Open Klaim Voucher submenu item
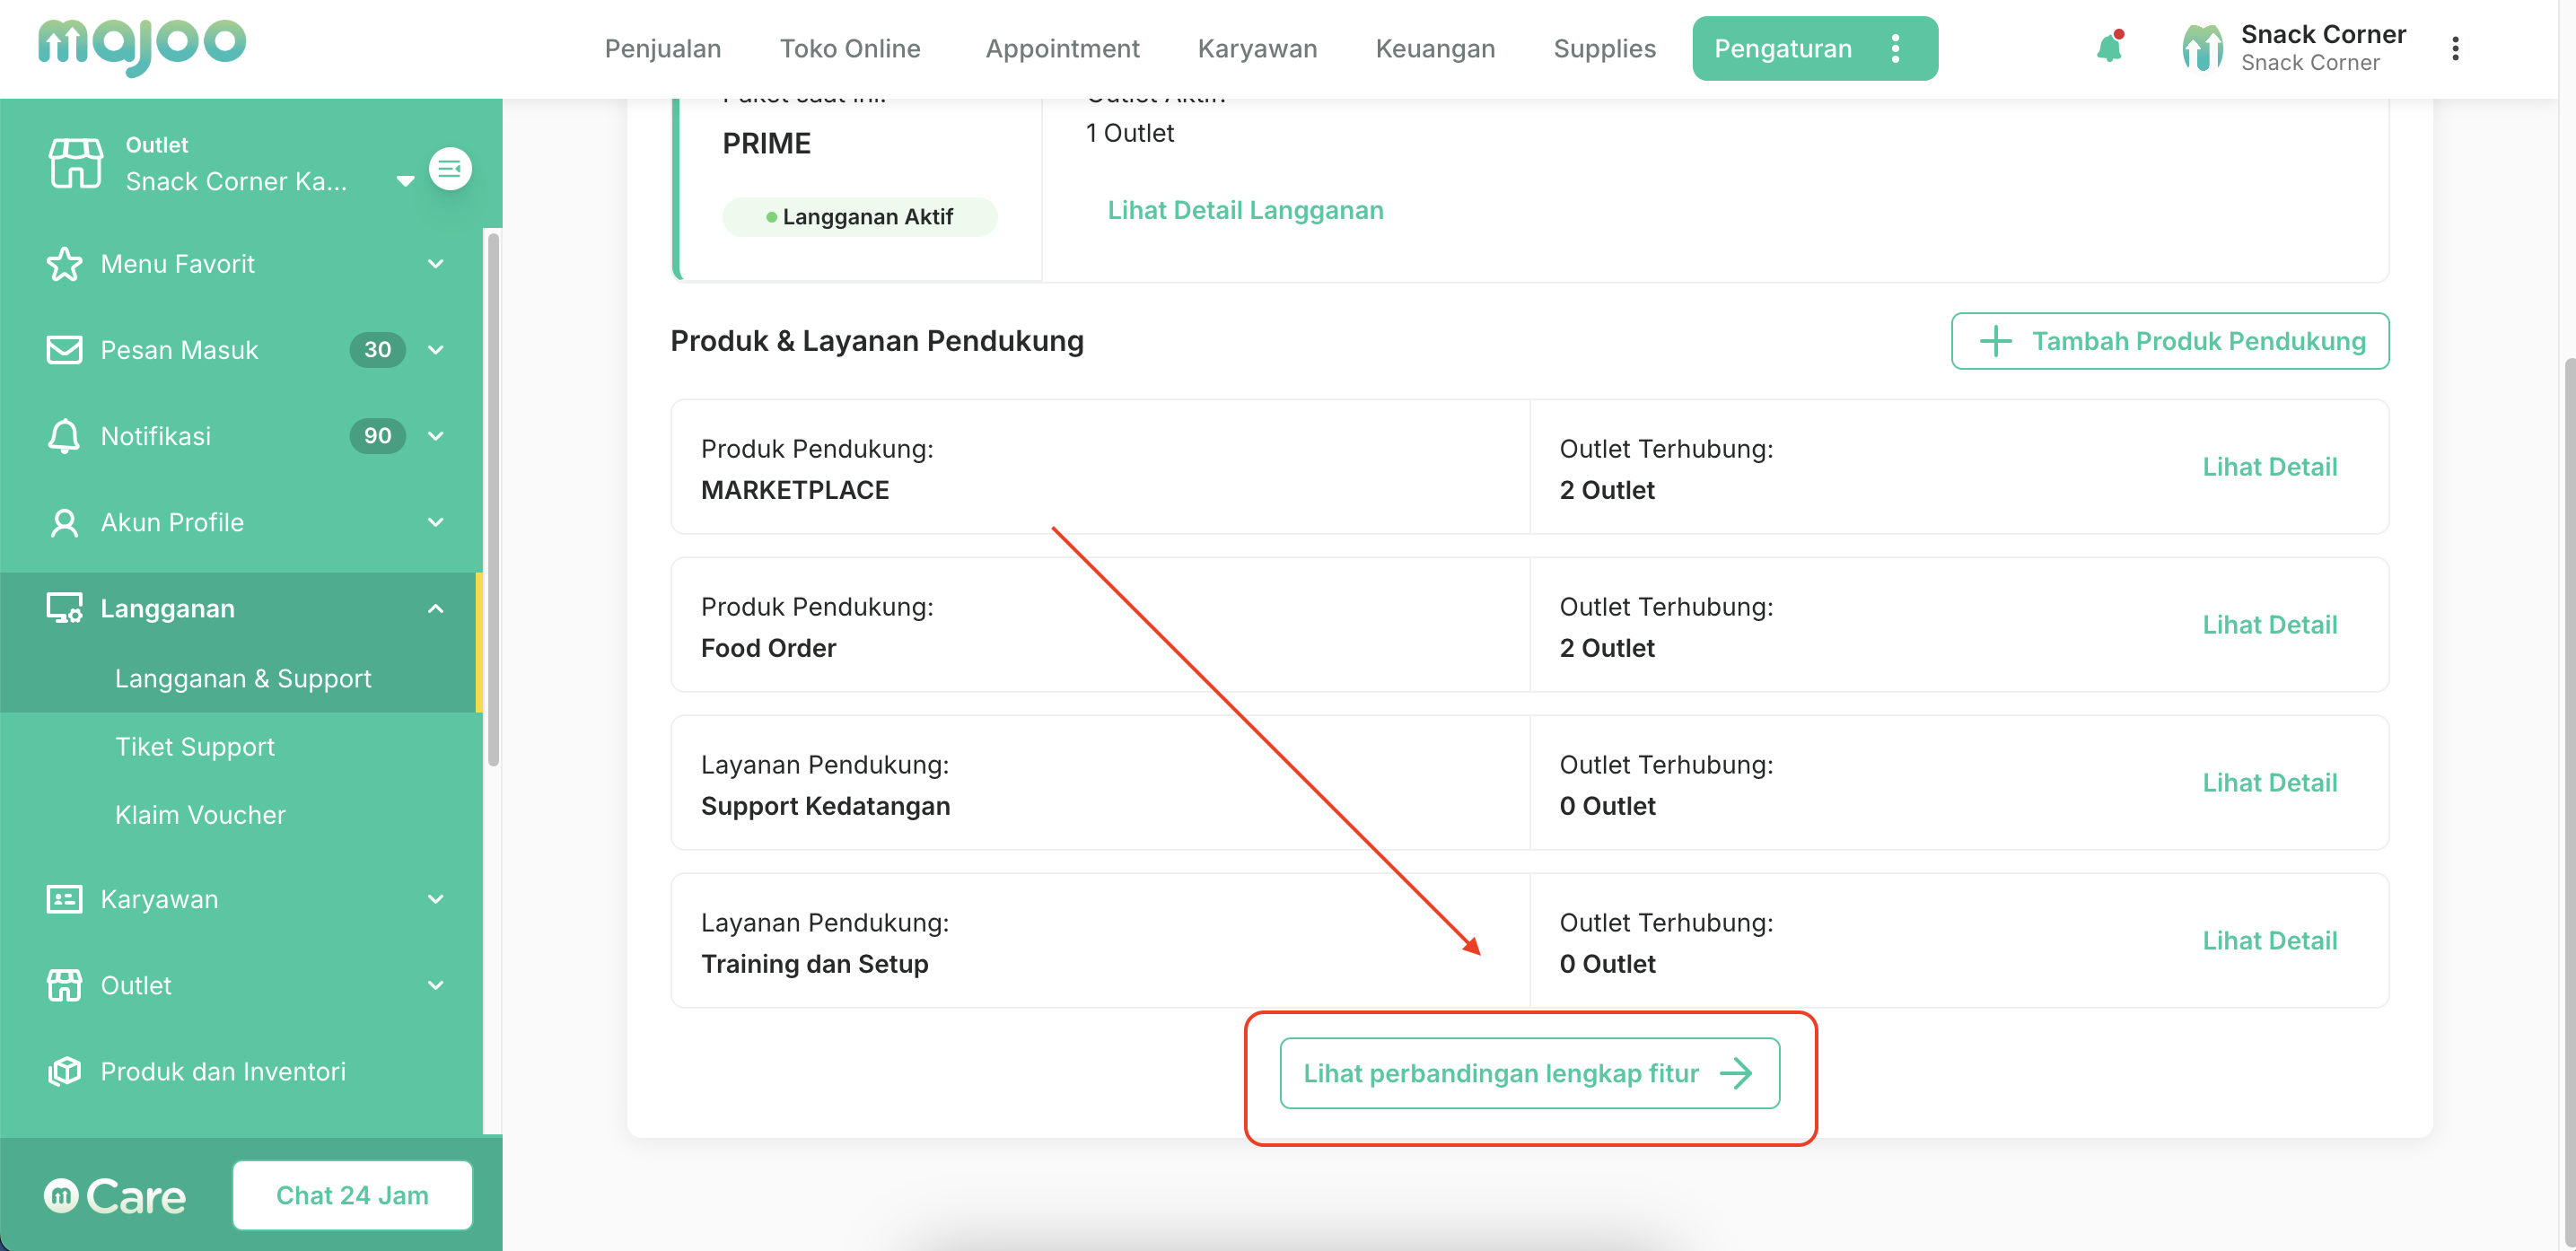This screenshot has width=2576, height=1251. coord(201,814)
